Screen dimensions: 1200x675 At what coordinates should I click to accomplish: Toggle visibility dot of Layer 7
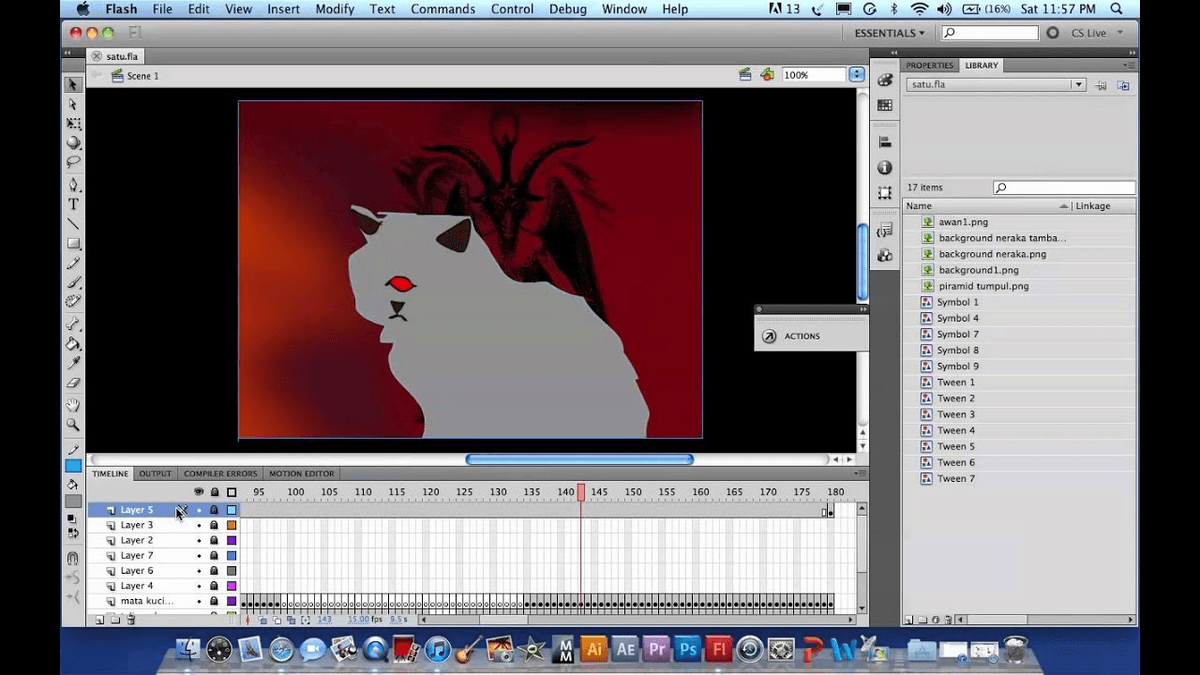tap(199, 555)
